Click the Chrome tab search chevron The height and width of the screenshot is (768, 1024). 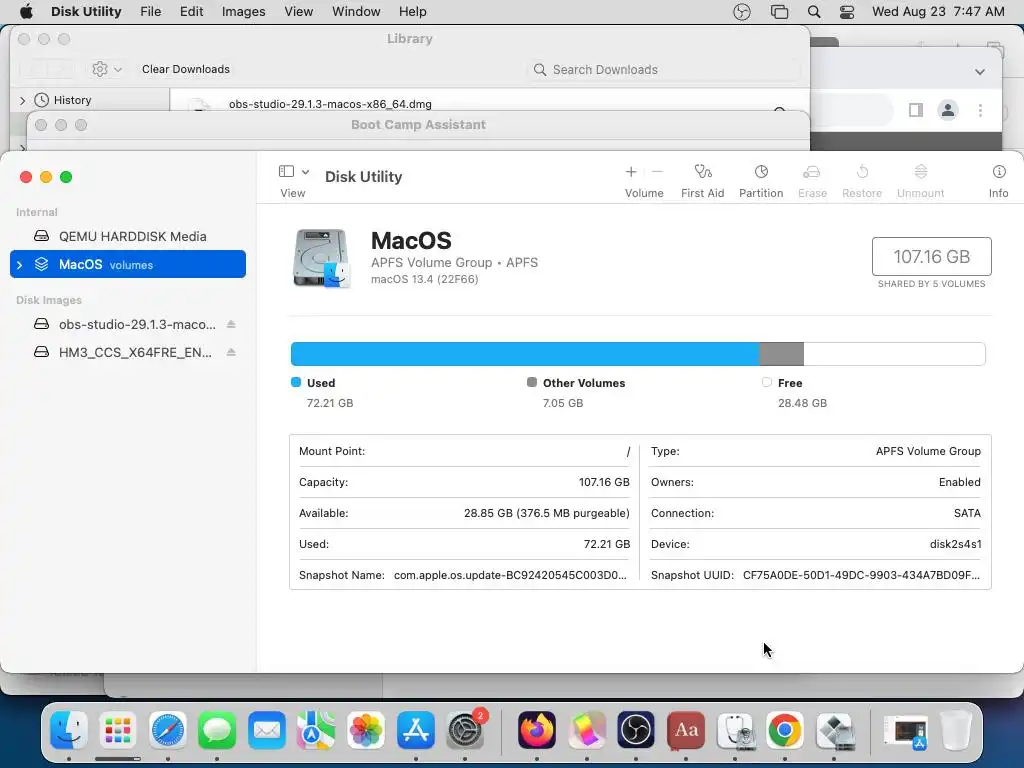point(980,72)
